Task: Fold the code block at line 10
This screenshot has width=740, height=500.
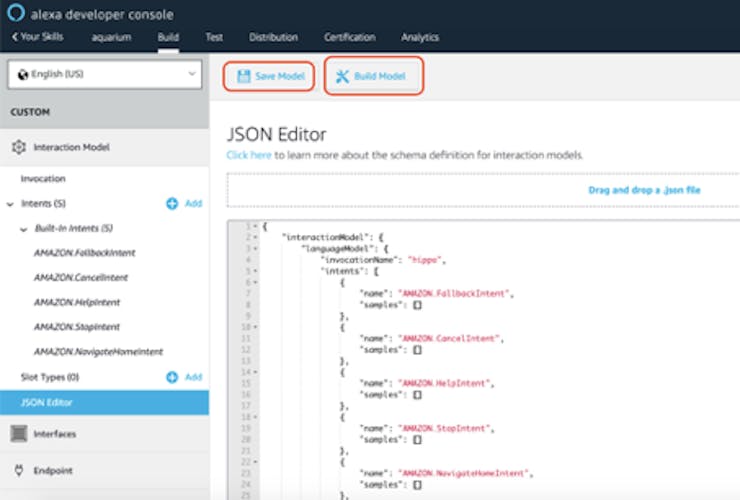Action: coord(255,327)
